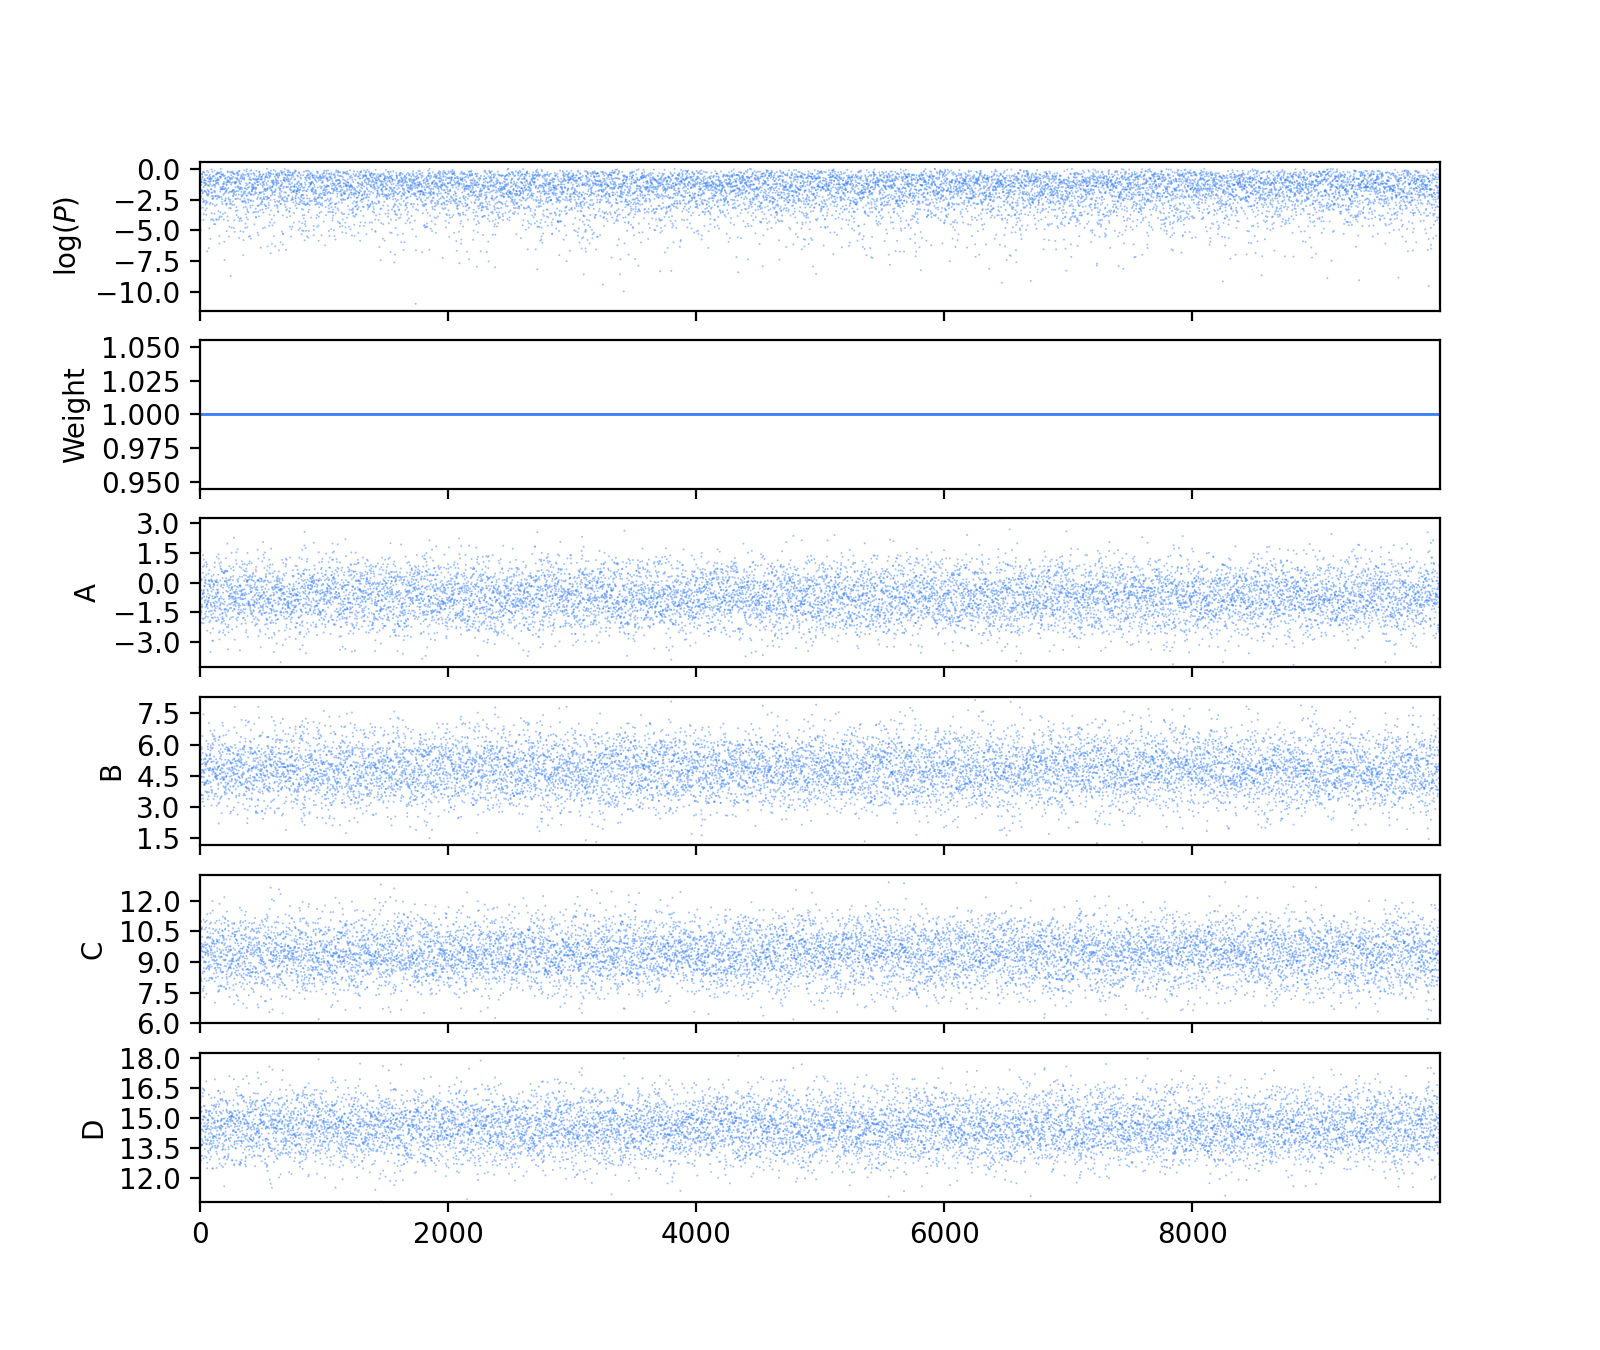Click the -10.0 tick in log(P) panel
The height and width of the screenshot is (1350, 1600).
pyautogui.click(x=141, y=293)
